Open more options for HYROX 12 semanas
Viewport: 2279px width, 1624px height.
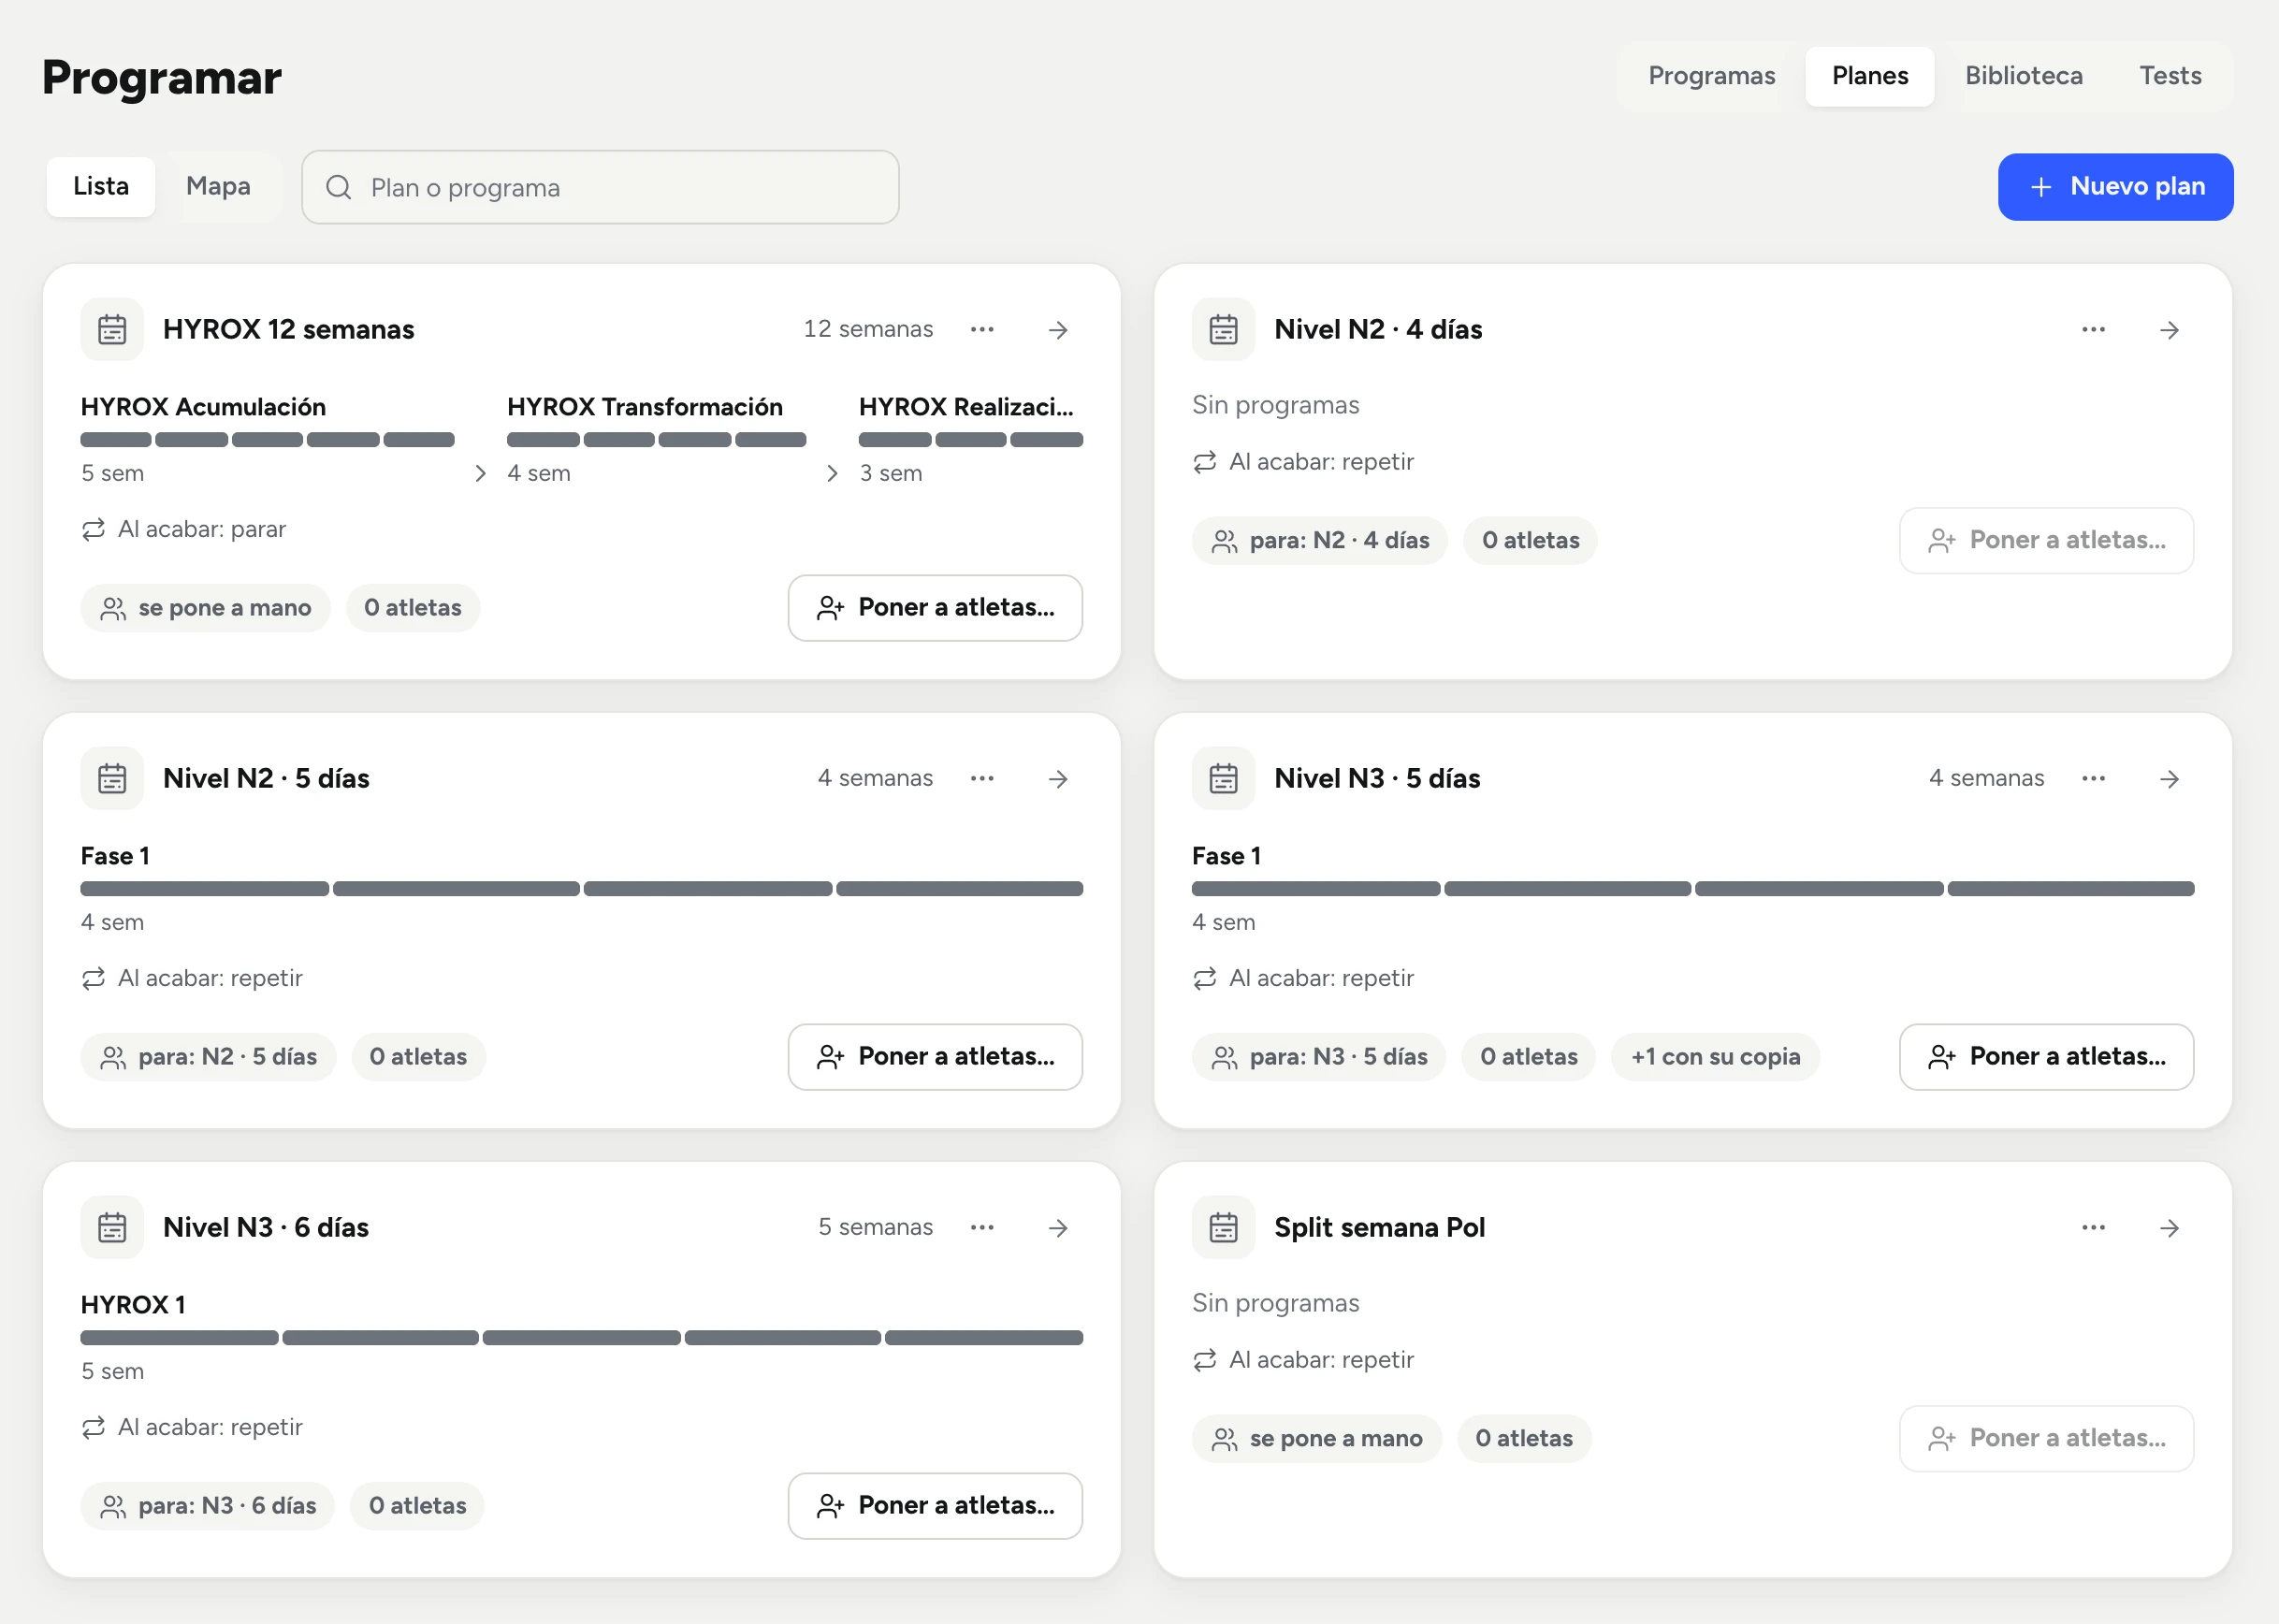coord(982,330)
